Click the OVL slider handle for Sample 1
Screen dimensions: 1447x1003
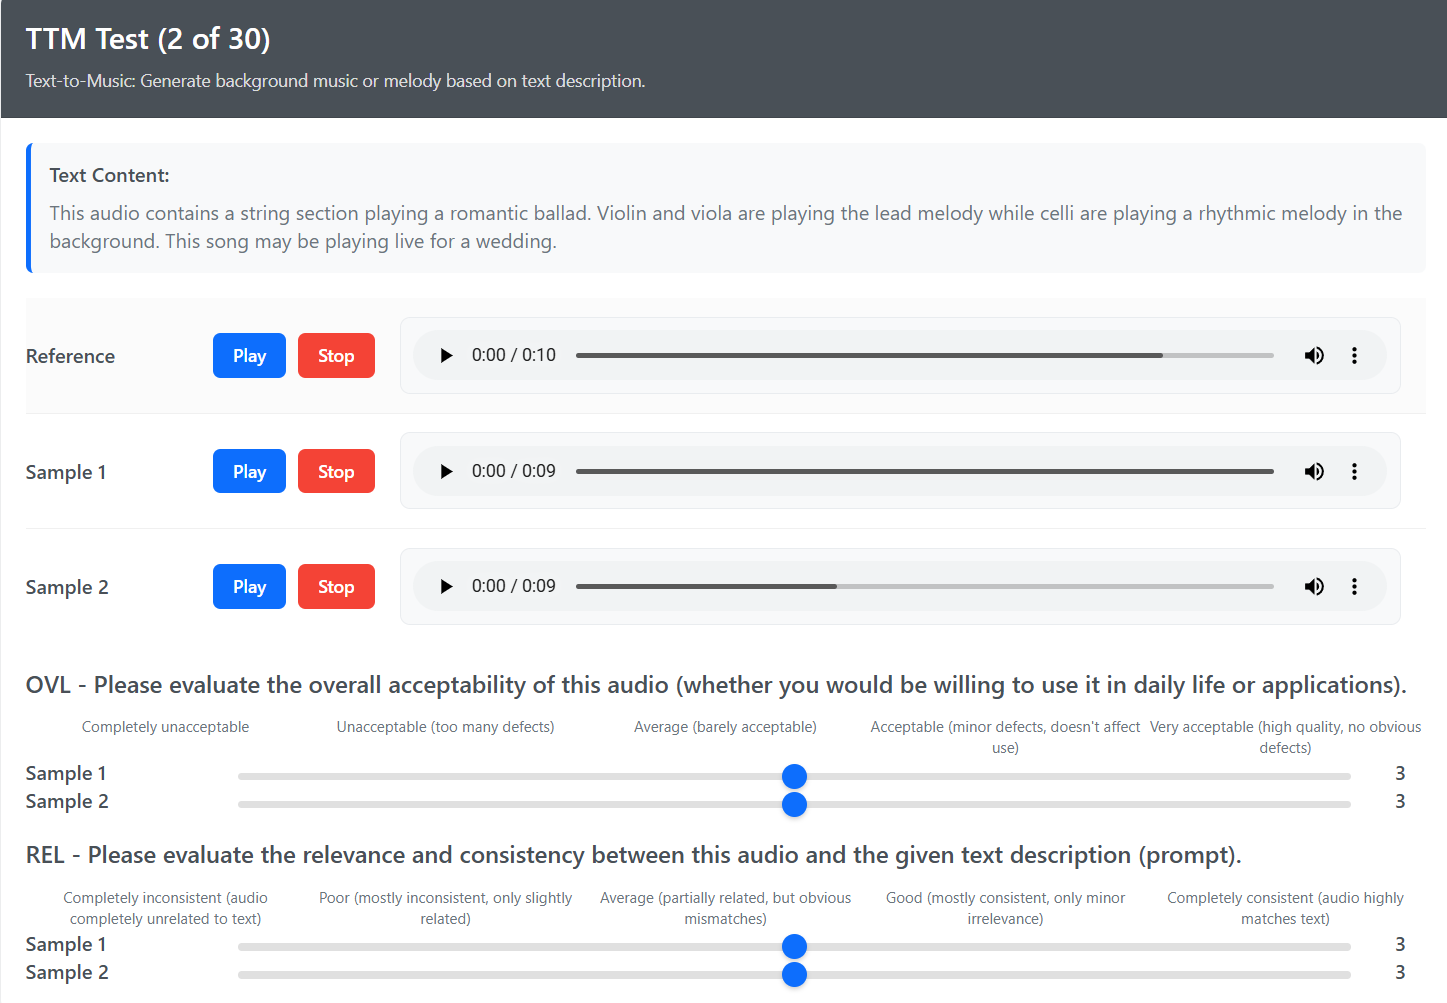(x=794, y=776)
